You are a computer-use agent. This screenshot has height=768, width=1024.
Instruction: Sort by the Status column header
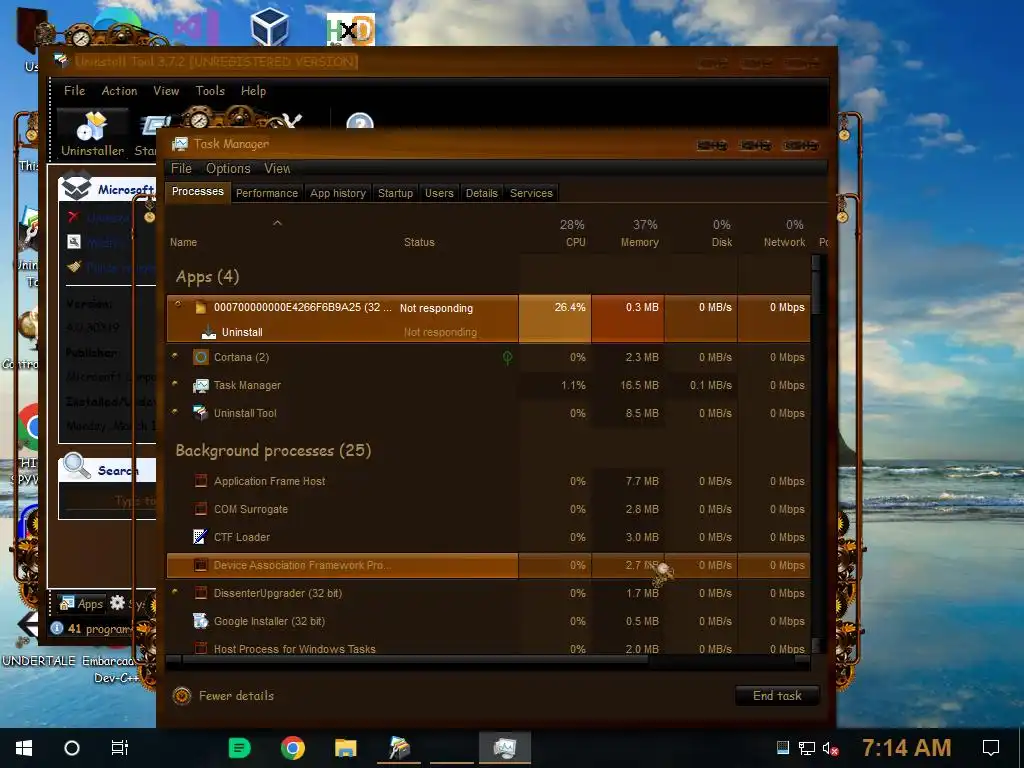point(419,242)
